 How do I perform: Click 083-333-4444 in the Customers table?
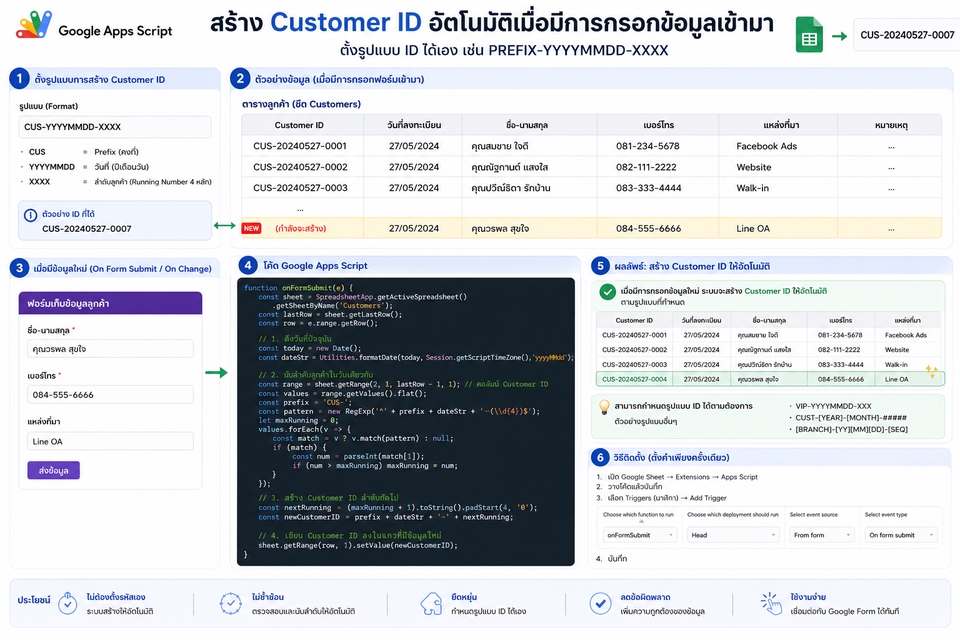click(648, 187)
